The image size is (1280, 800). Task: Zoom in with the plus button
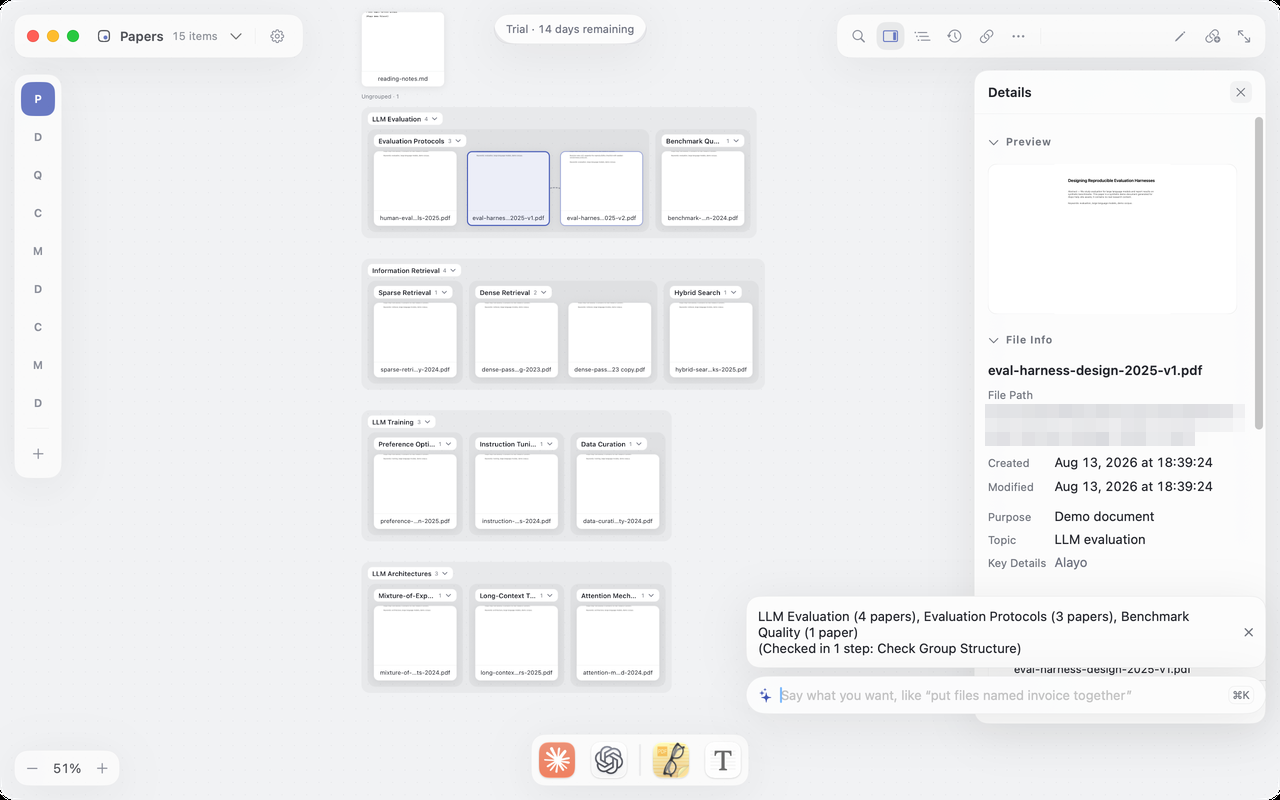[x=102, y=768]
